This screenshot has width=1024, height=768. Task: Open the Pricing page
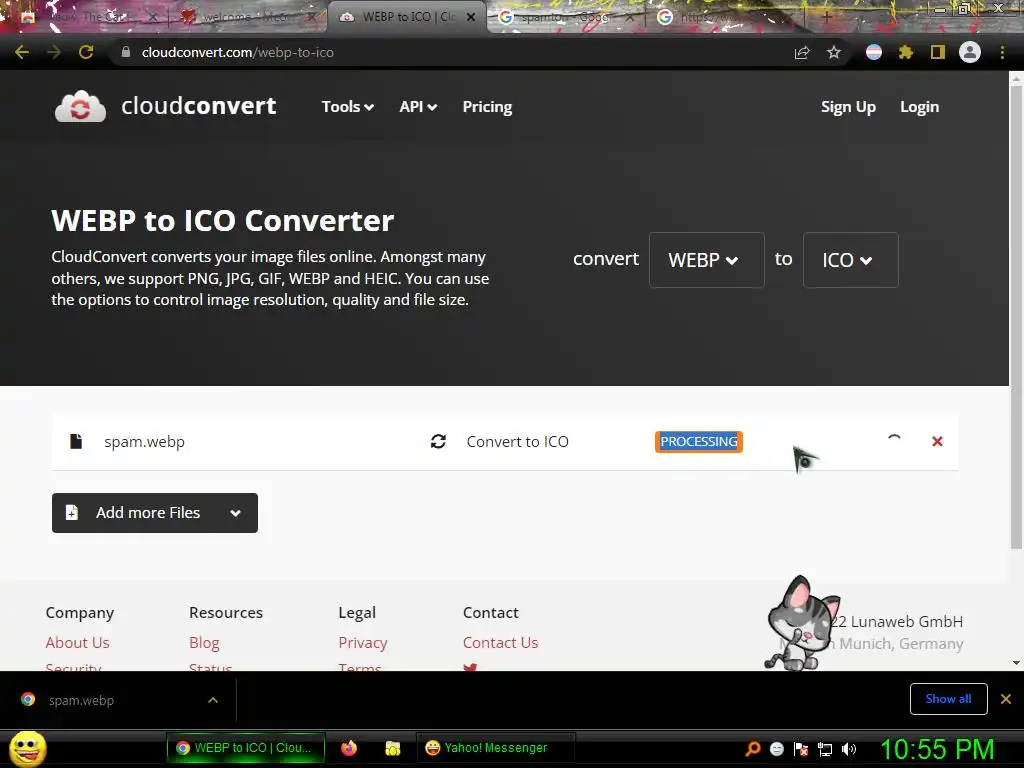(487, 106)
